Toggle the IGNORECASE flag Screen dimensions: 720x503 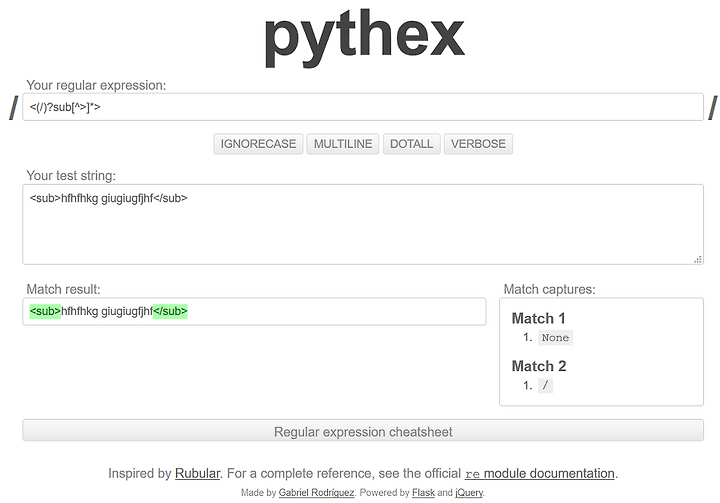coord(258,144)
